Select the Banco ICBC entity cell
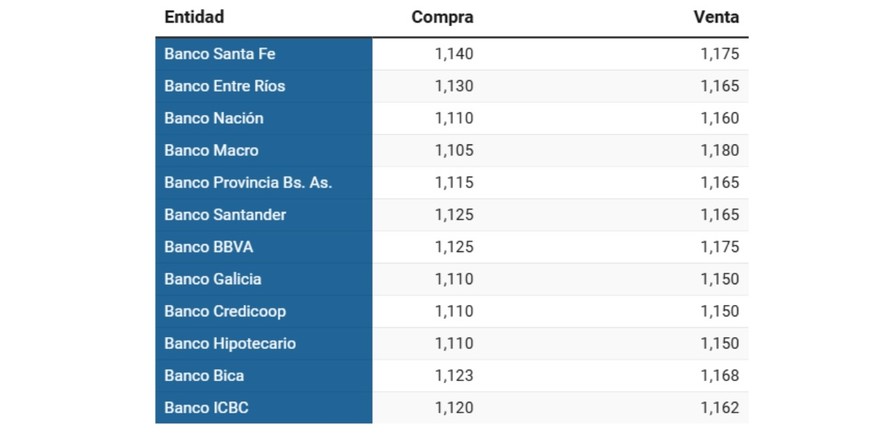This screenshot has width=870, height=438. (x=206, y=408)
